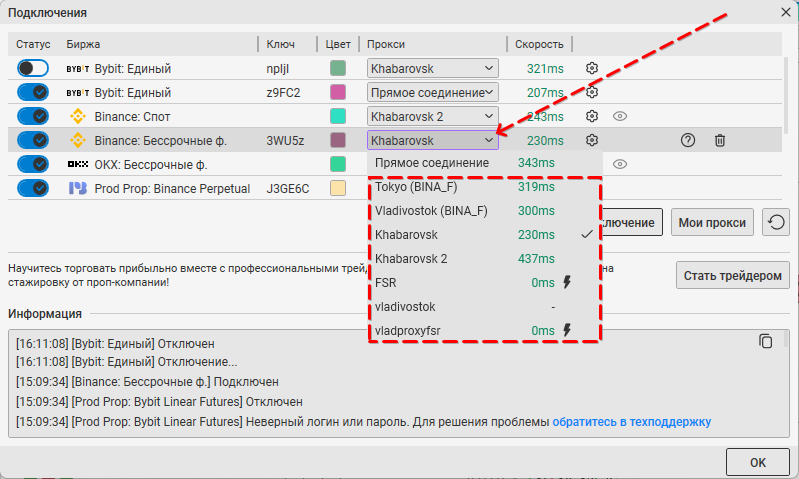Viewport: 799px width, 479px height.
Task: Choose Vladivostok (BINA_F) proxy option
Action: pyautogui.click(x=431, y=211)
